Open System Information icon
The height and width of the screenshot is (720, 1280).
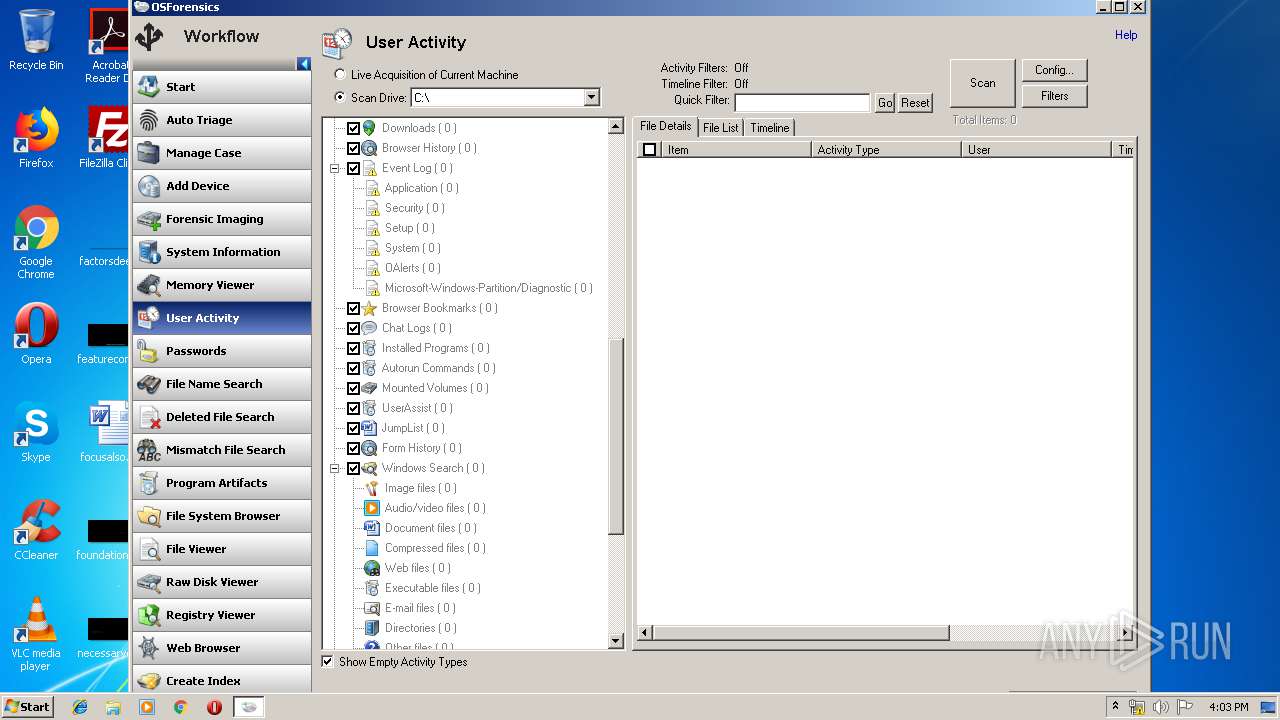click(x=149, y=252)
